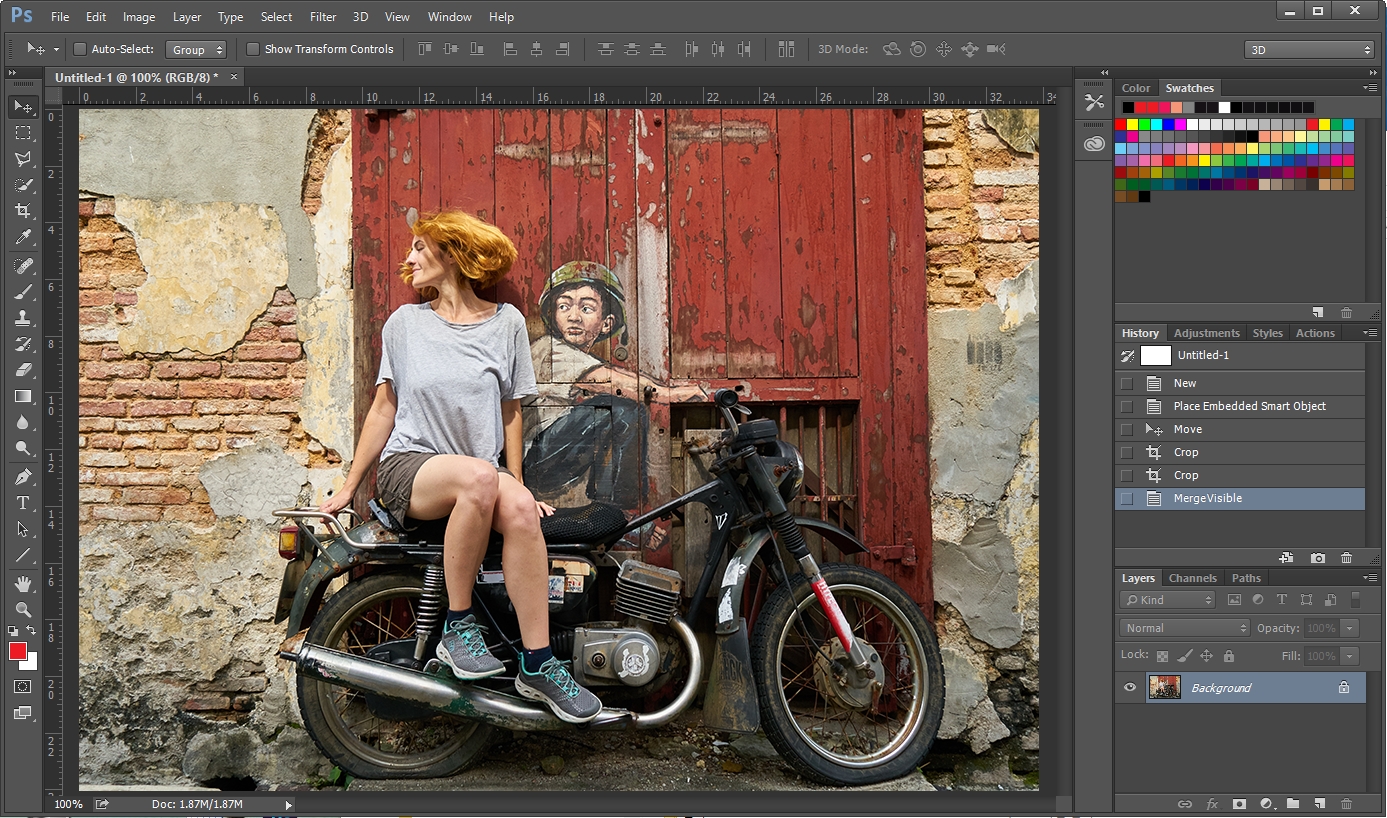
Task: Click the Delete Layer trash icon
Action: 1346,803
